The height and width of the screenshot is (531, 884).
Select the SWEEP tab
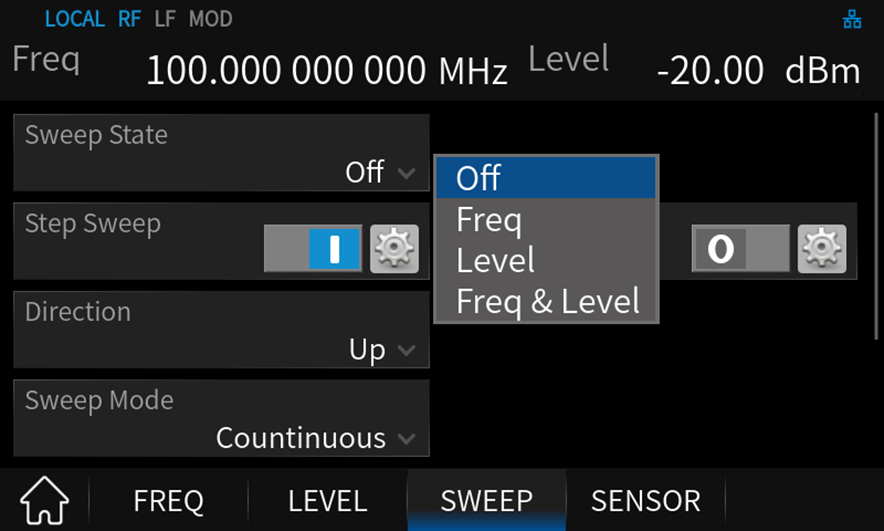486,499
